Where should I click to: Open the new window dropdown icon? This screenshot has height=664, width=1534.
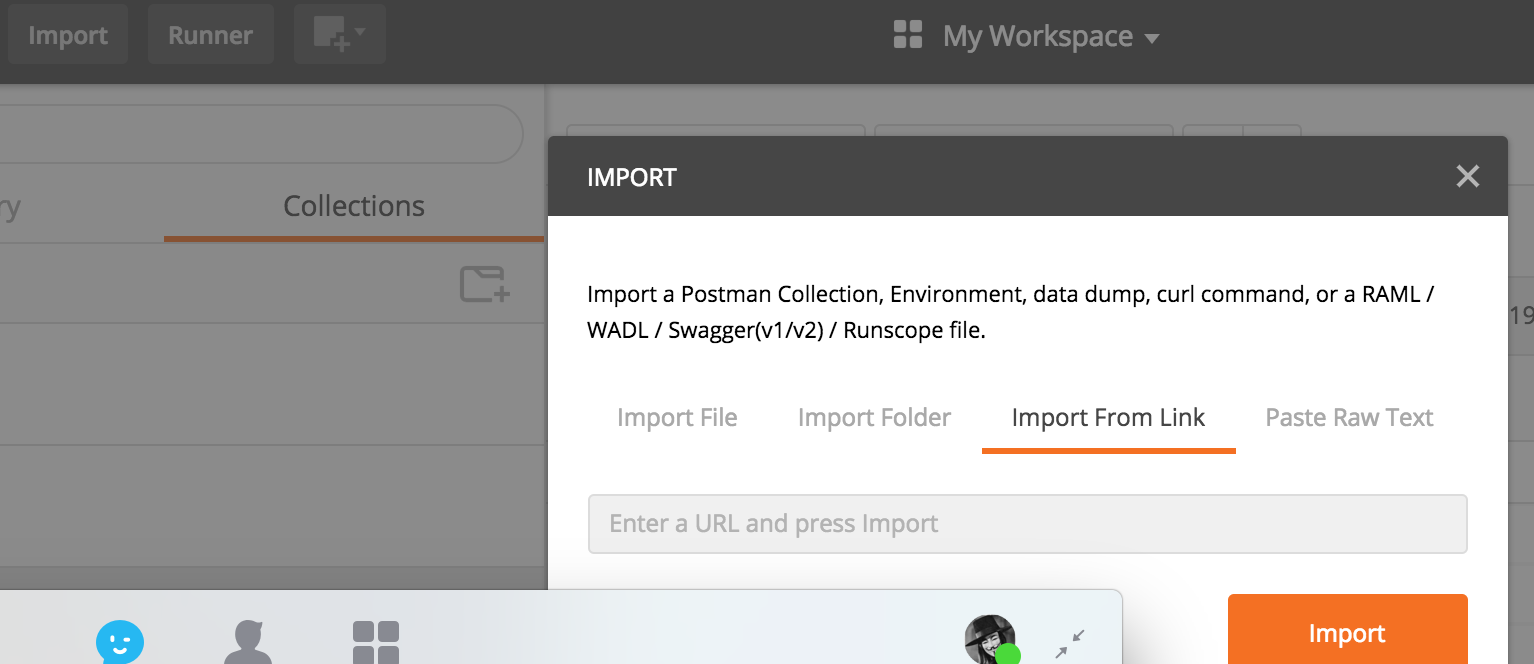pos(340,35)
